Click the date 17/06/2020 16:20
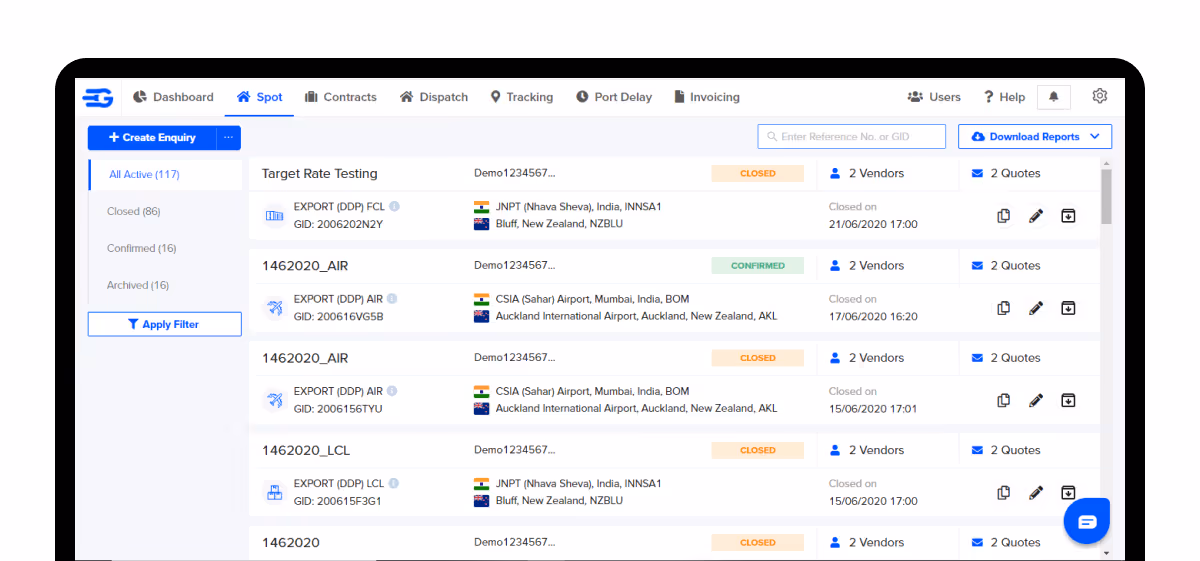This screenshot has height=561, width=1200. [873, 316]
